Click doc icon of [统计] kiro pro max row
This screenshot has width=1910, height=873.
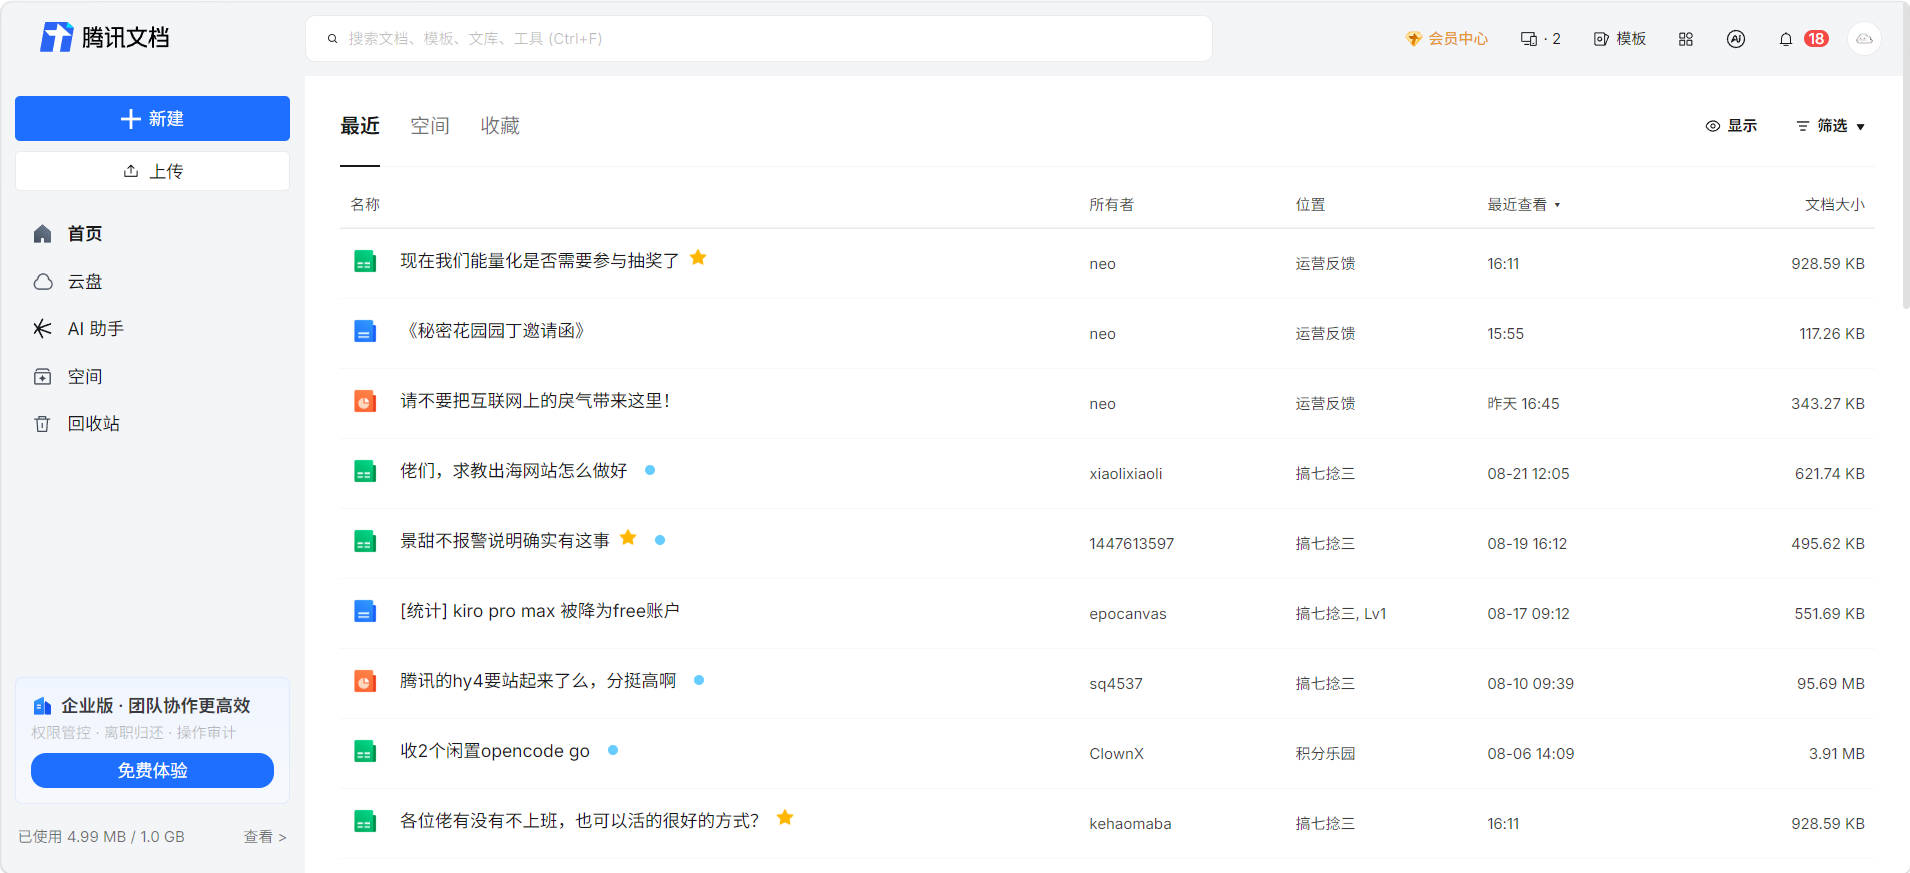coord(365,611)
